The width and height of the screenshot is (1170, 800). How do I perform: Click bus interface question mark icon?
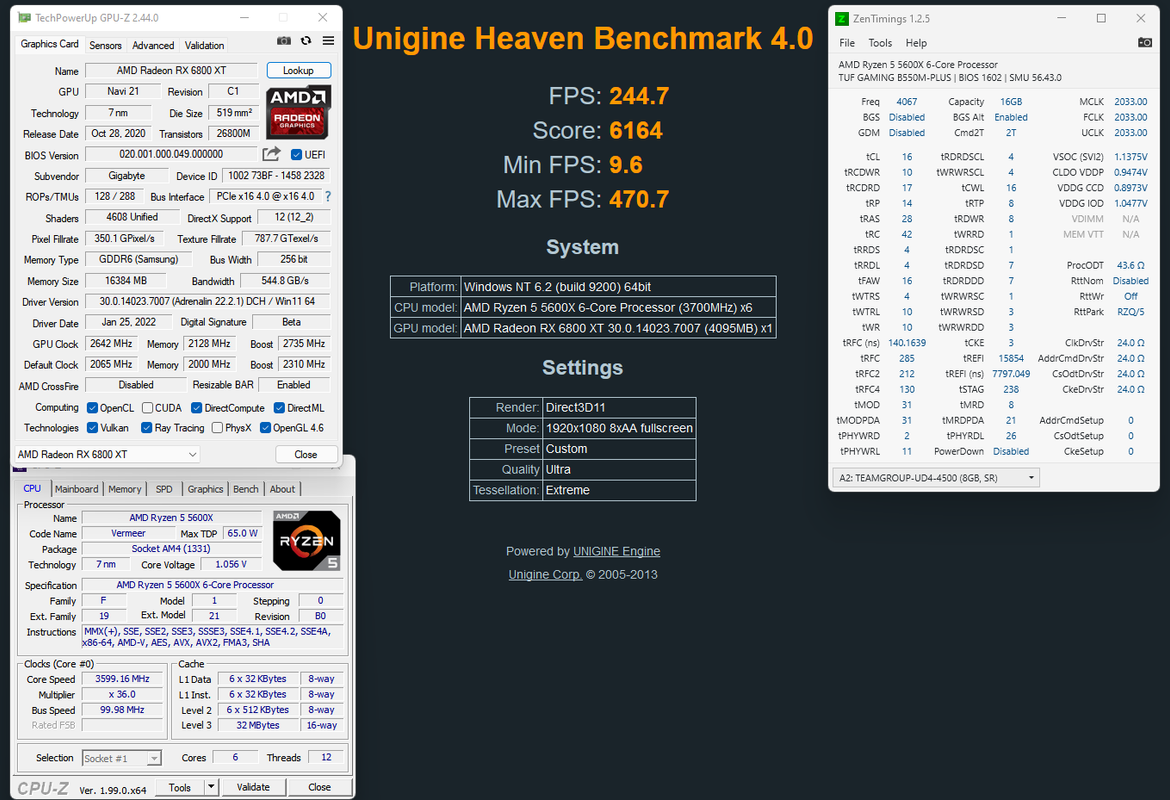pos(328,196)
